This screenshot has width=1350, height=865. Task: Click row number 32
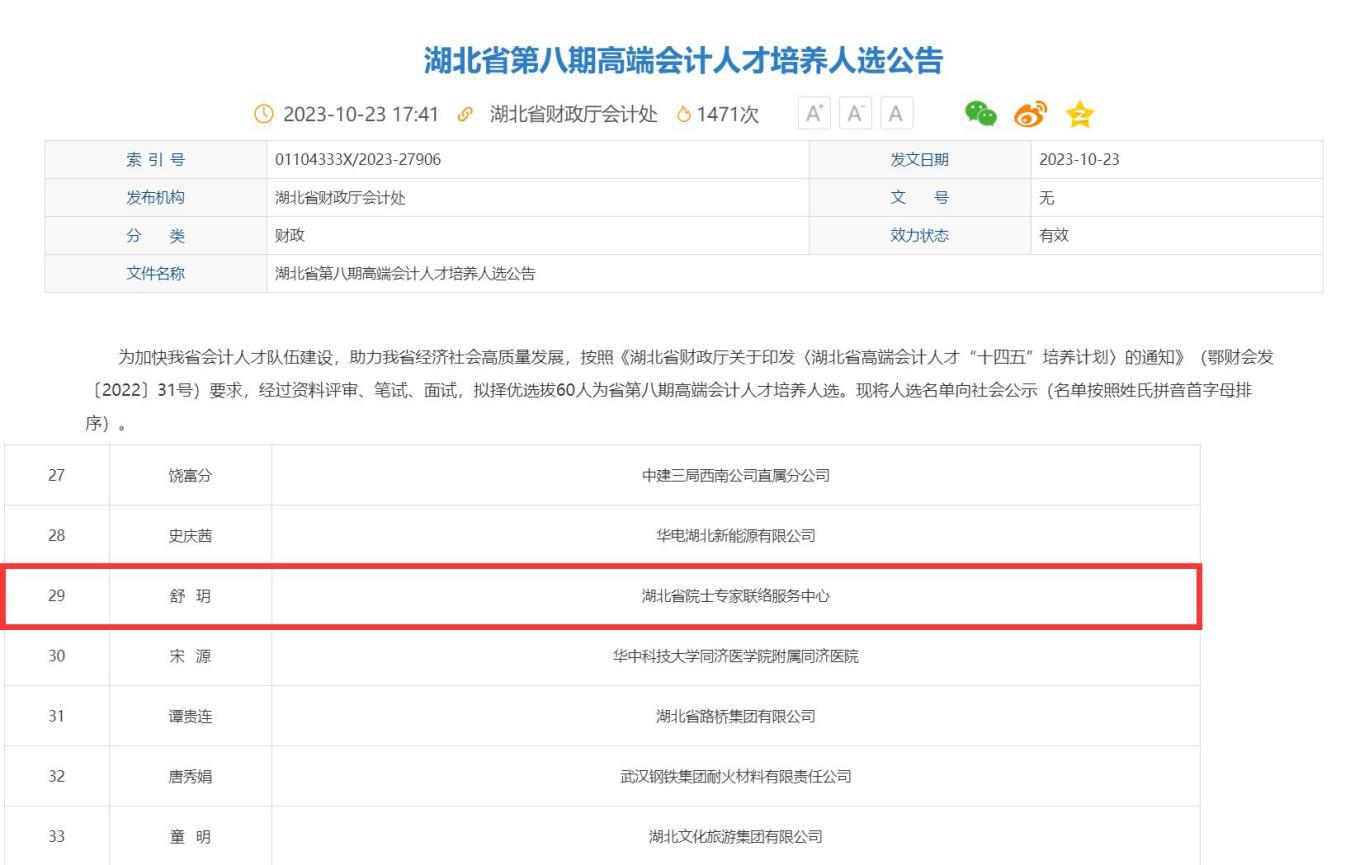click(56, 777)
